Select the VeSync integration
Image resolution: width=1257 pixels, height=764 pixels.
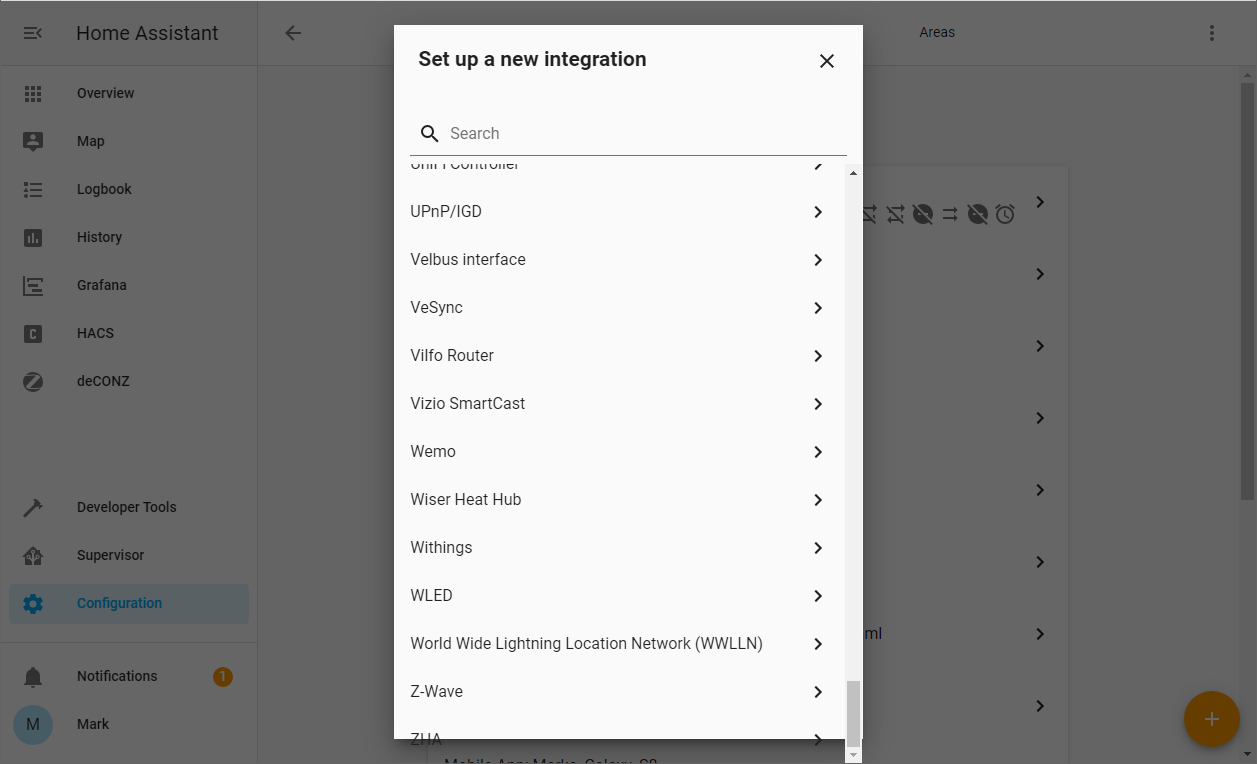click(x=618, y=308)
